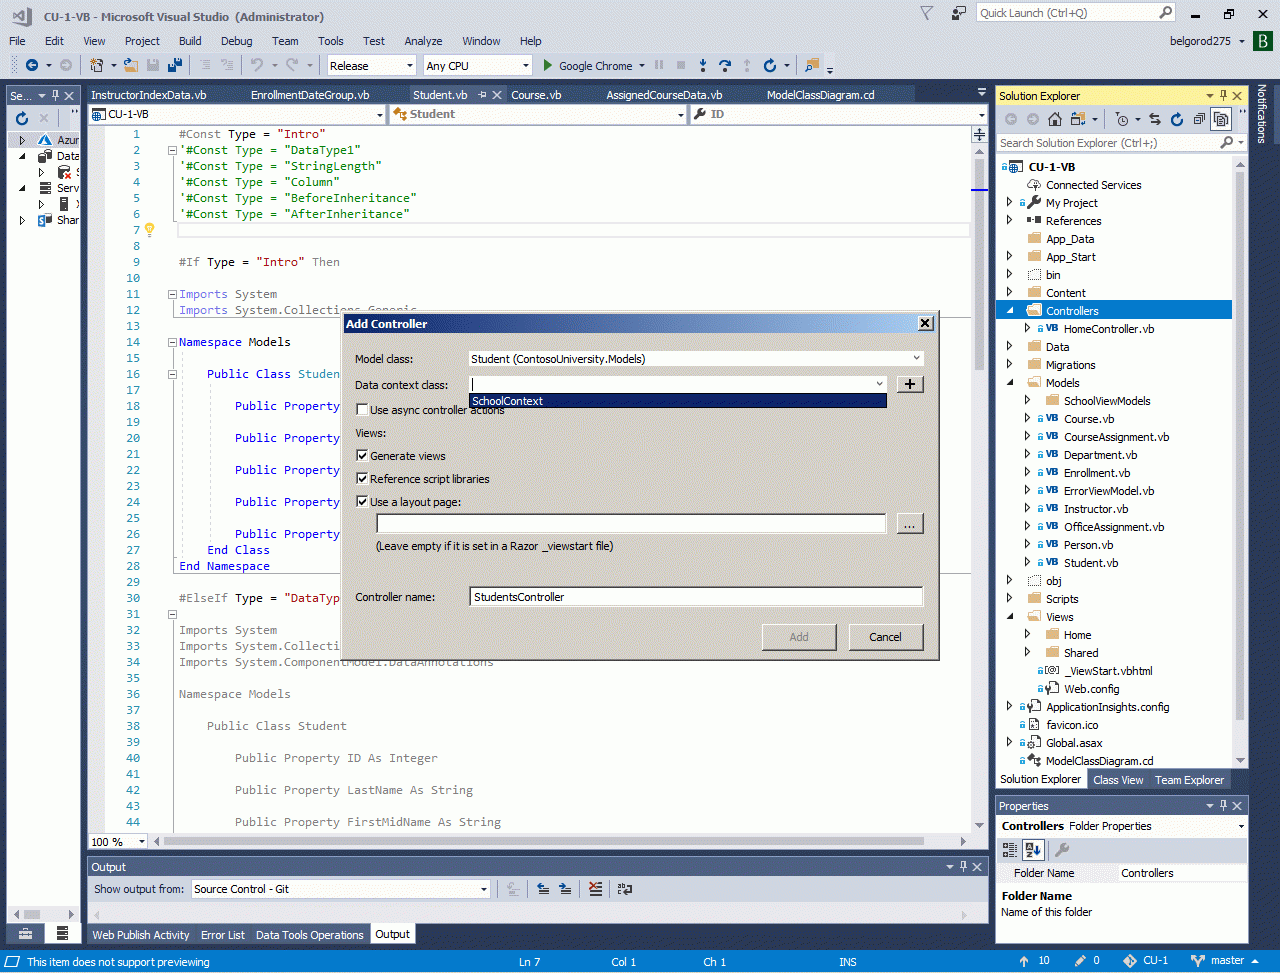Click Clear All icon in Output panel
The height and width of the screenshot is (973, 1280).
[x=596, y=888]
